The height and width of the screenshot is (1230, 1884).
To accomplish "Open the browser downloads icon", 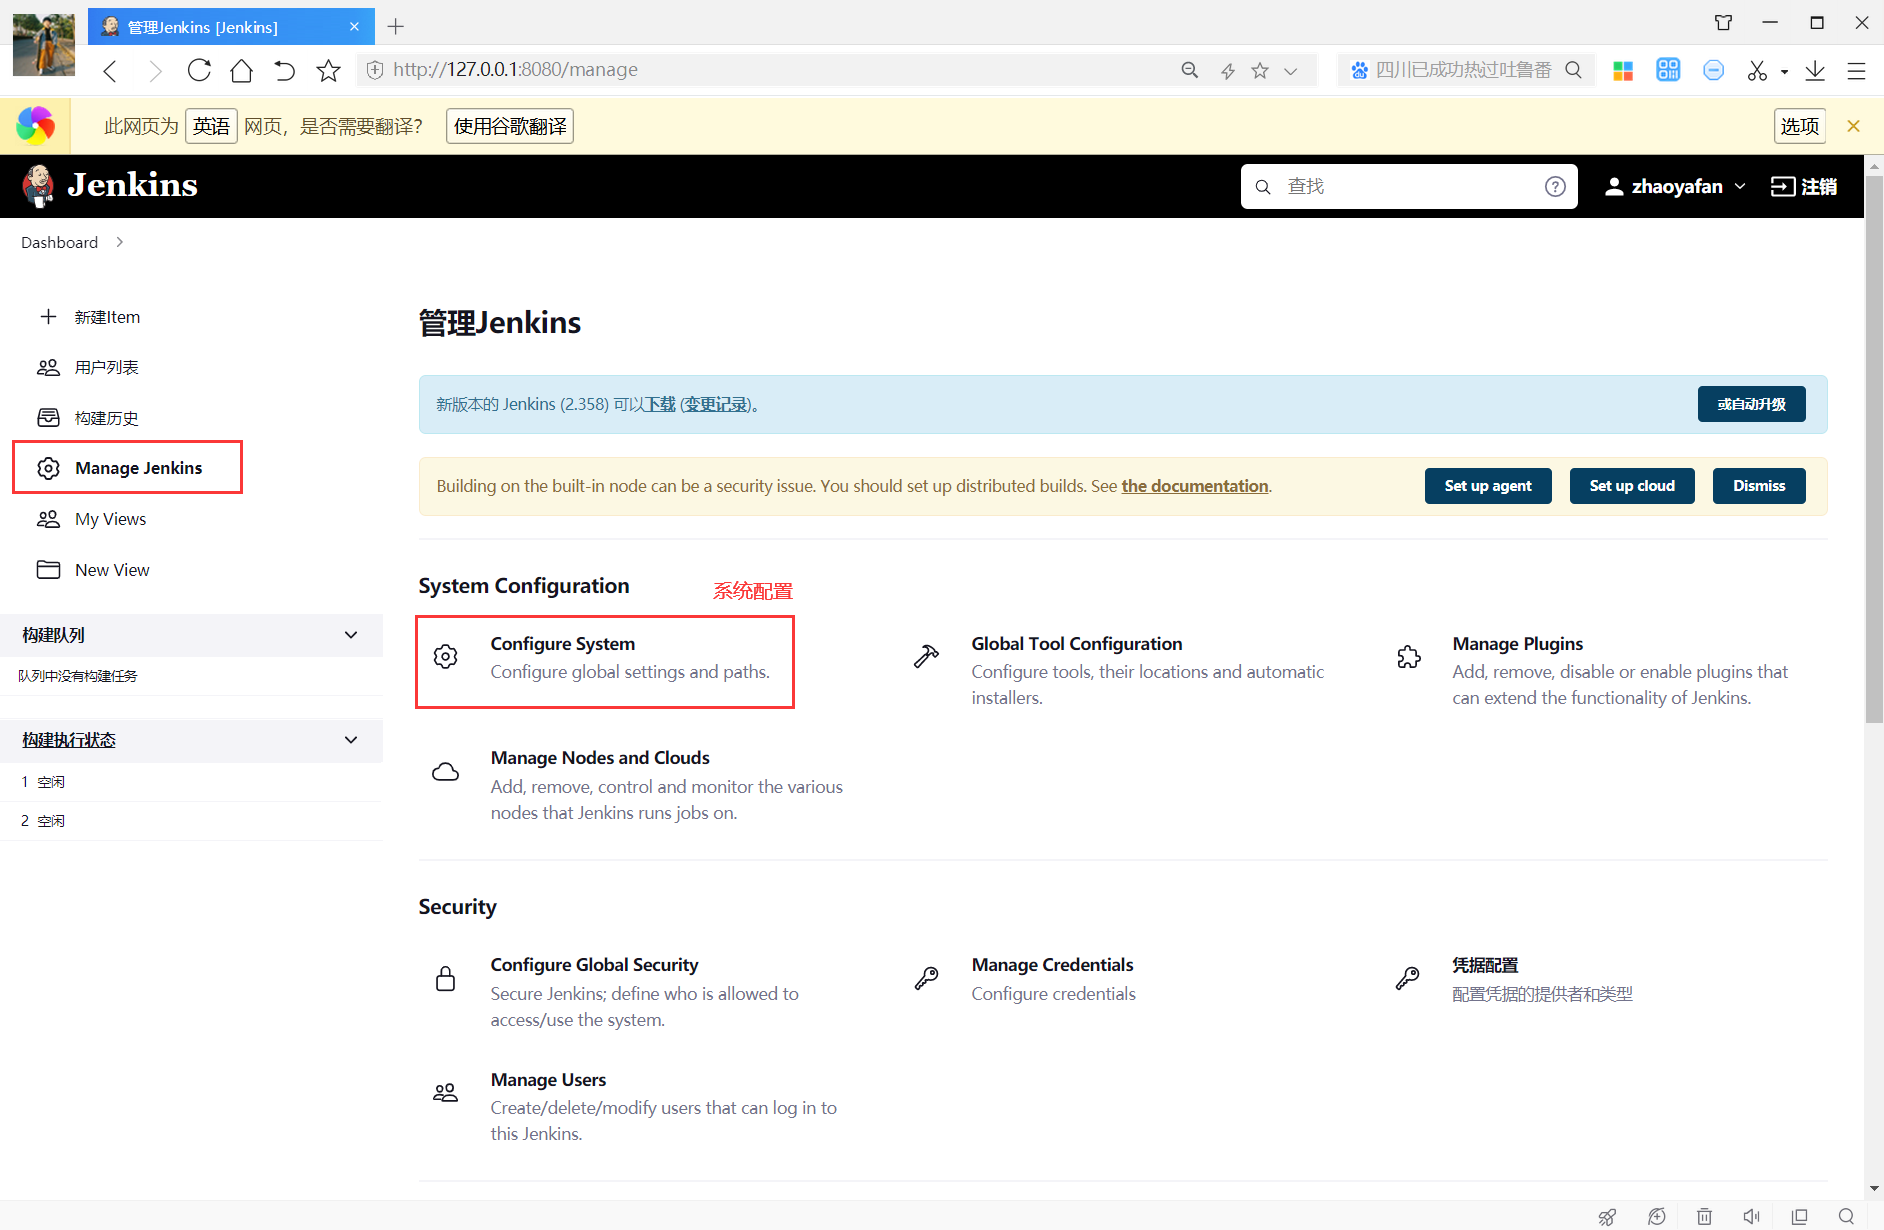I will (x=1815, y=70).
